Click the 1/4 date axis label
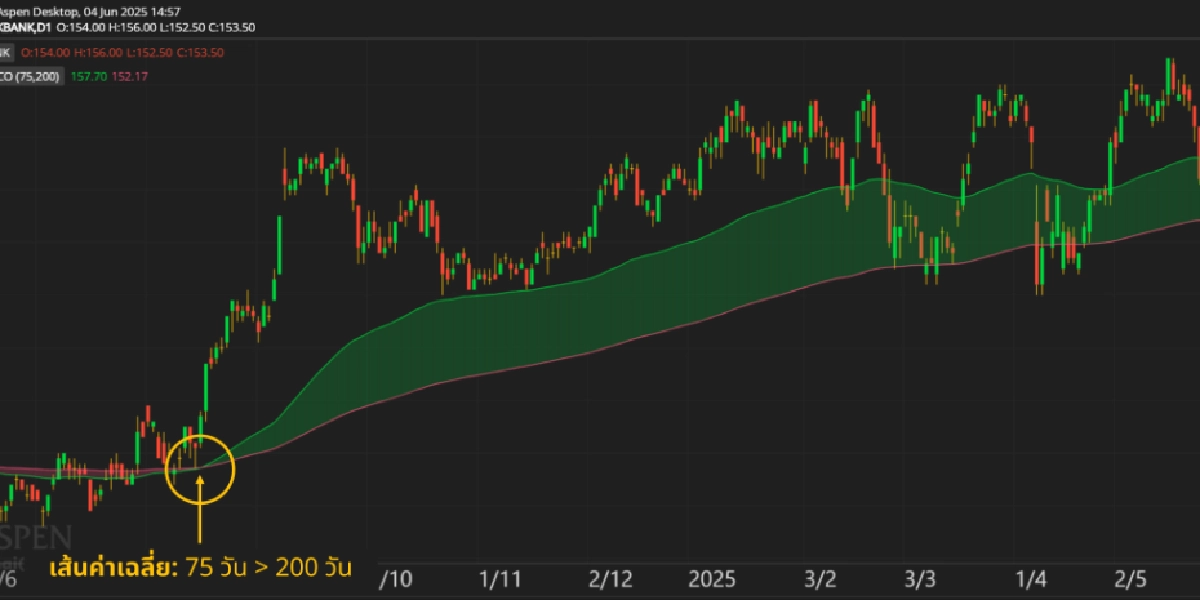The width and height of the screenshot is (1200, 600). [1030, 579]
